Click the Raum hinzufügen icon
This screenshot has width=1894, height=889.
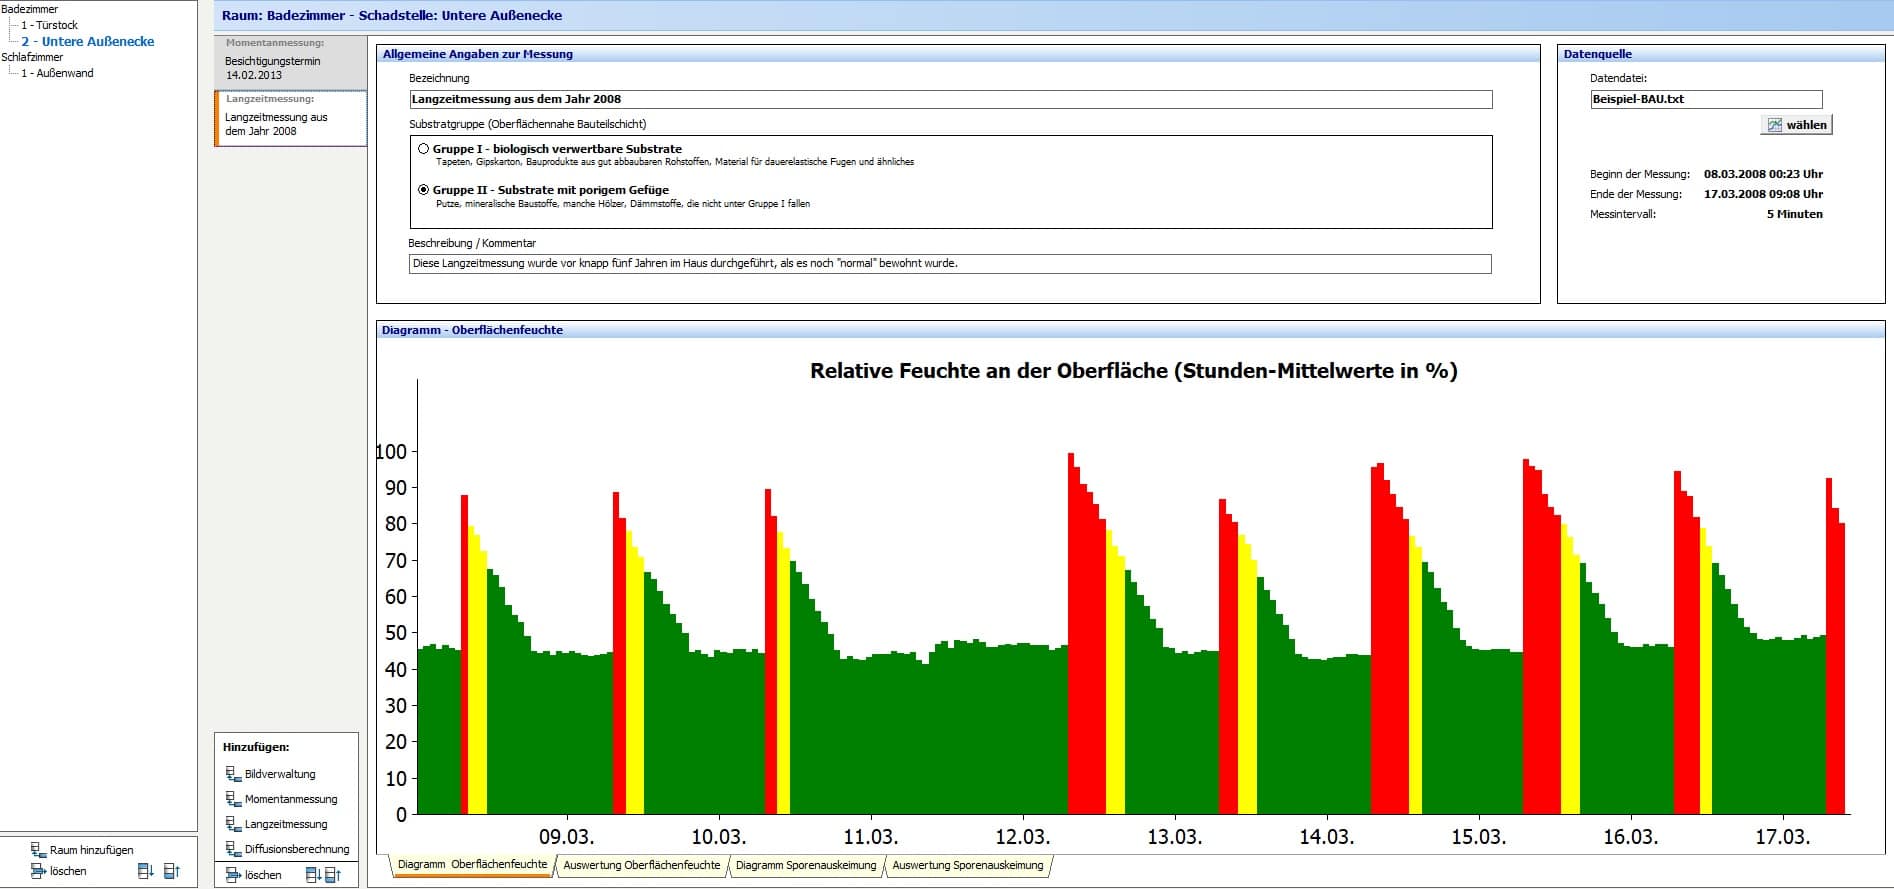pyautogui.click(x=39, y=850)
